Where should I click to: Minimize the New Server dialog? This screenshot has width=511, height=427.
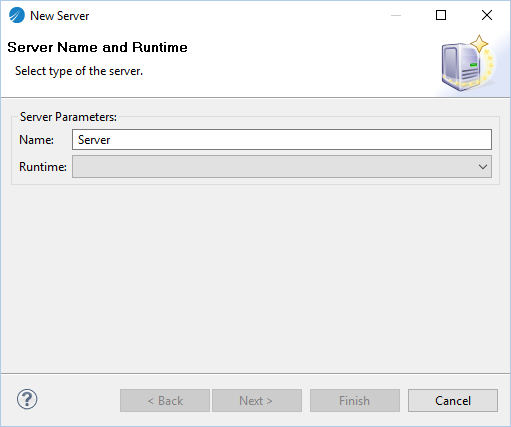pyautogui.click(x=396, y=15)
